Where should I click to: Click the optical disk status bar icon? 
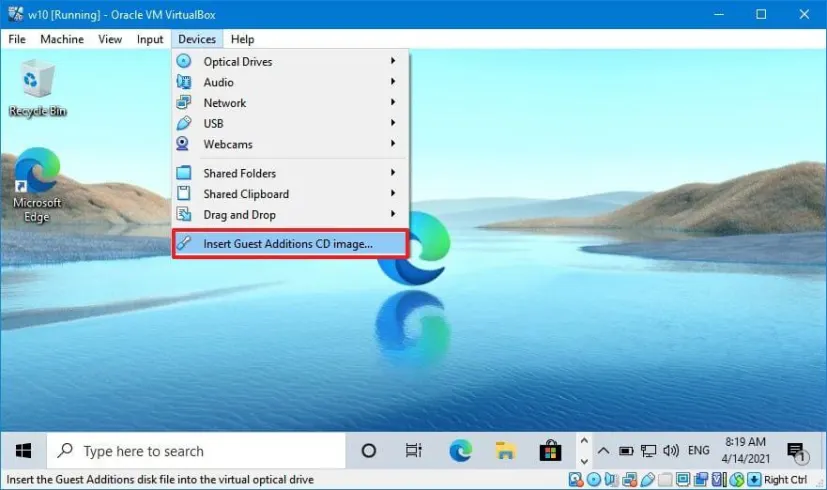tap(595, 480)
